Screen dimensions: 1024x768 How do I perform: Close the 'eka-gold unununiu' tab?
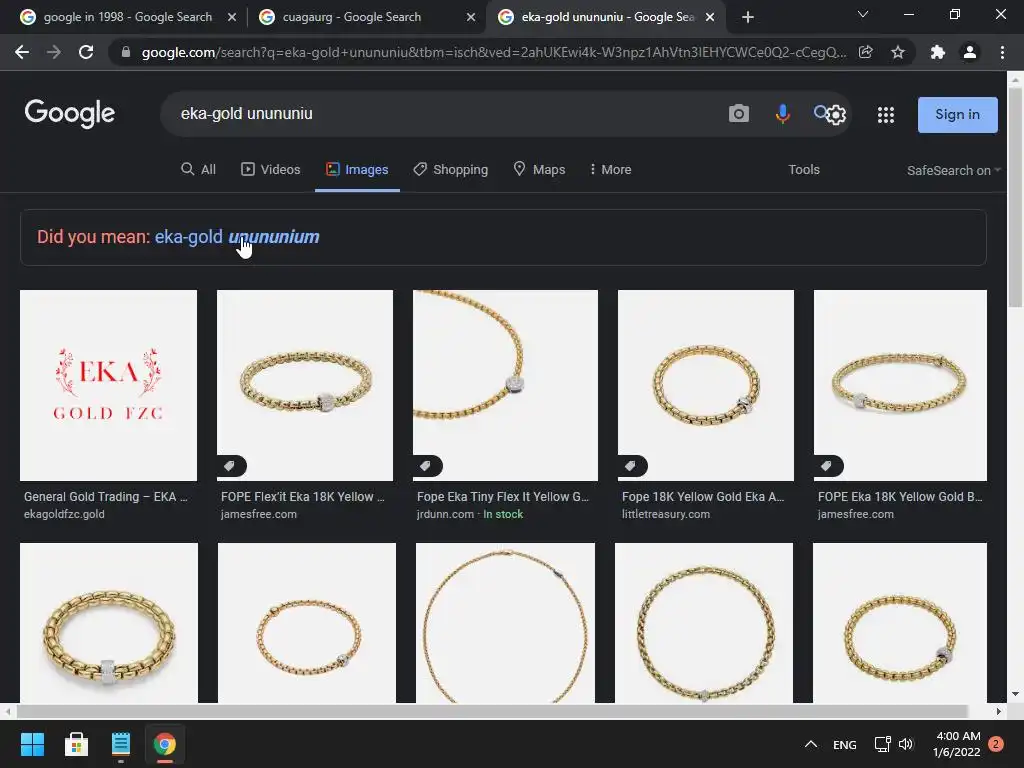710,17
